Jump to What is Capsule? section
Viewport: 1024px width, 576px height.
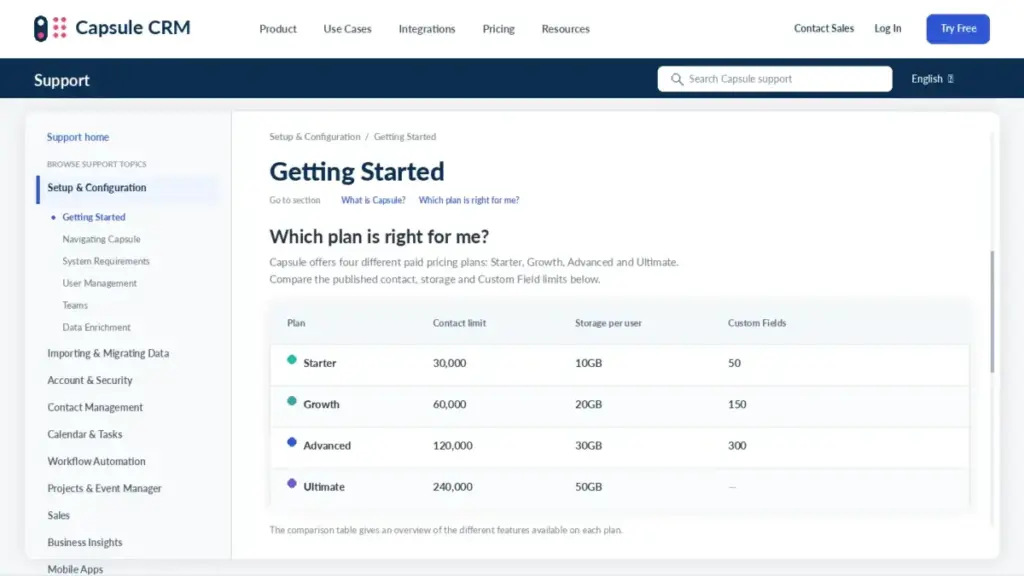point(373,200)
